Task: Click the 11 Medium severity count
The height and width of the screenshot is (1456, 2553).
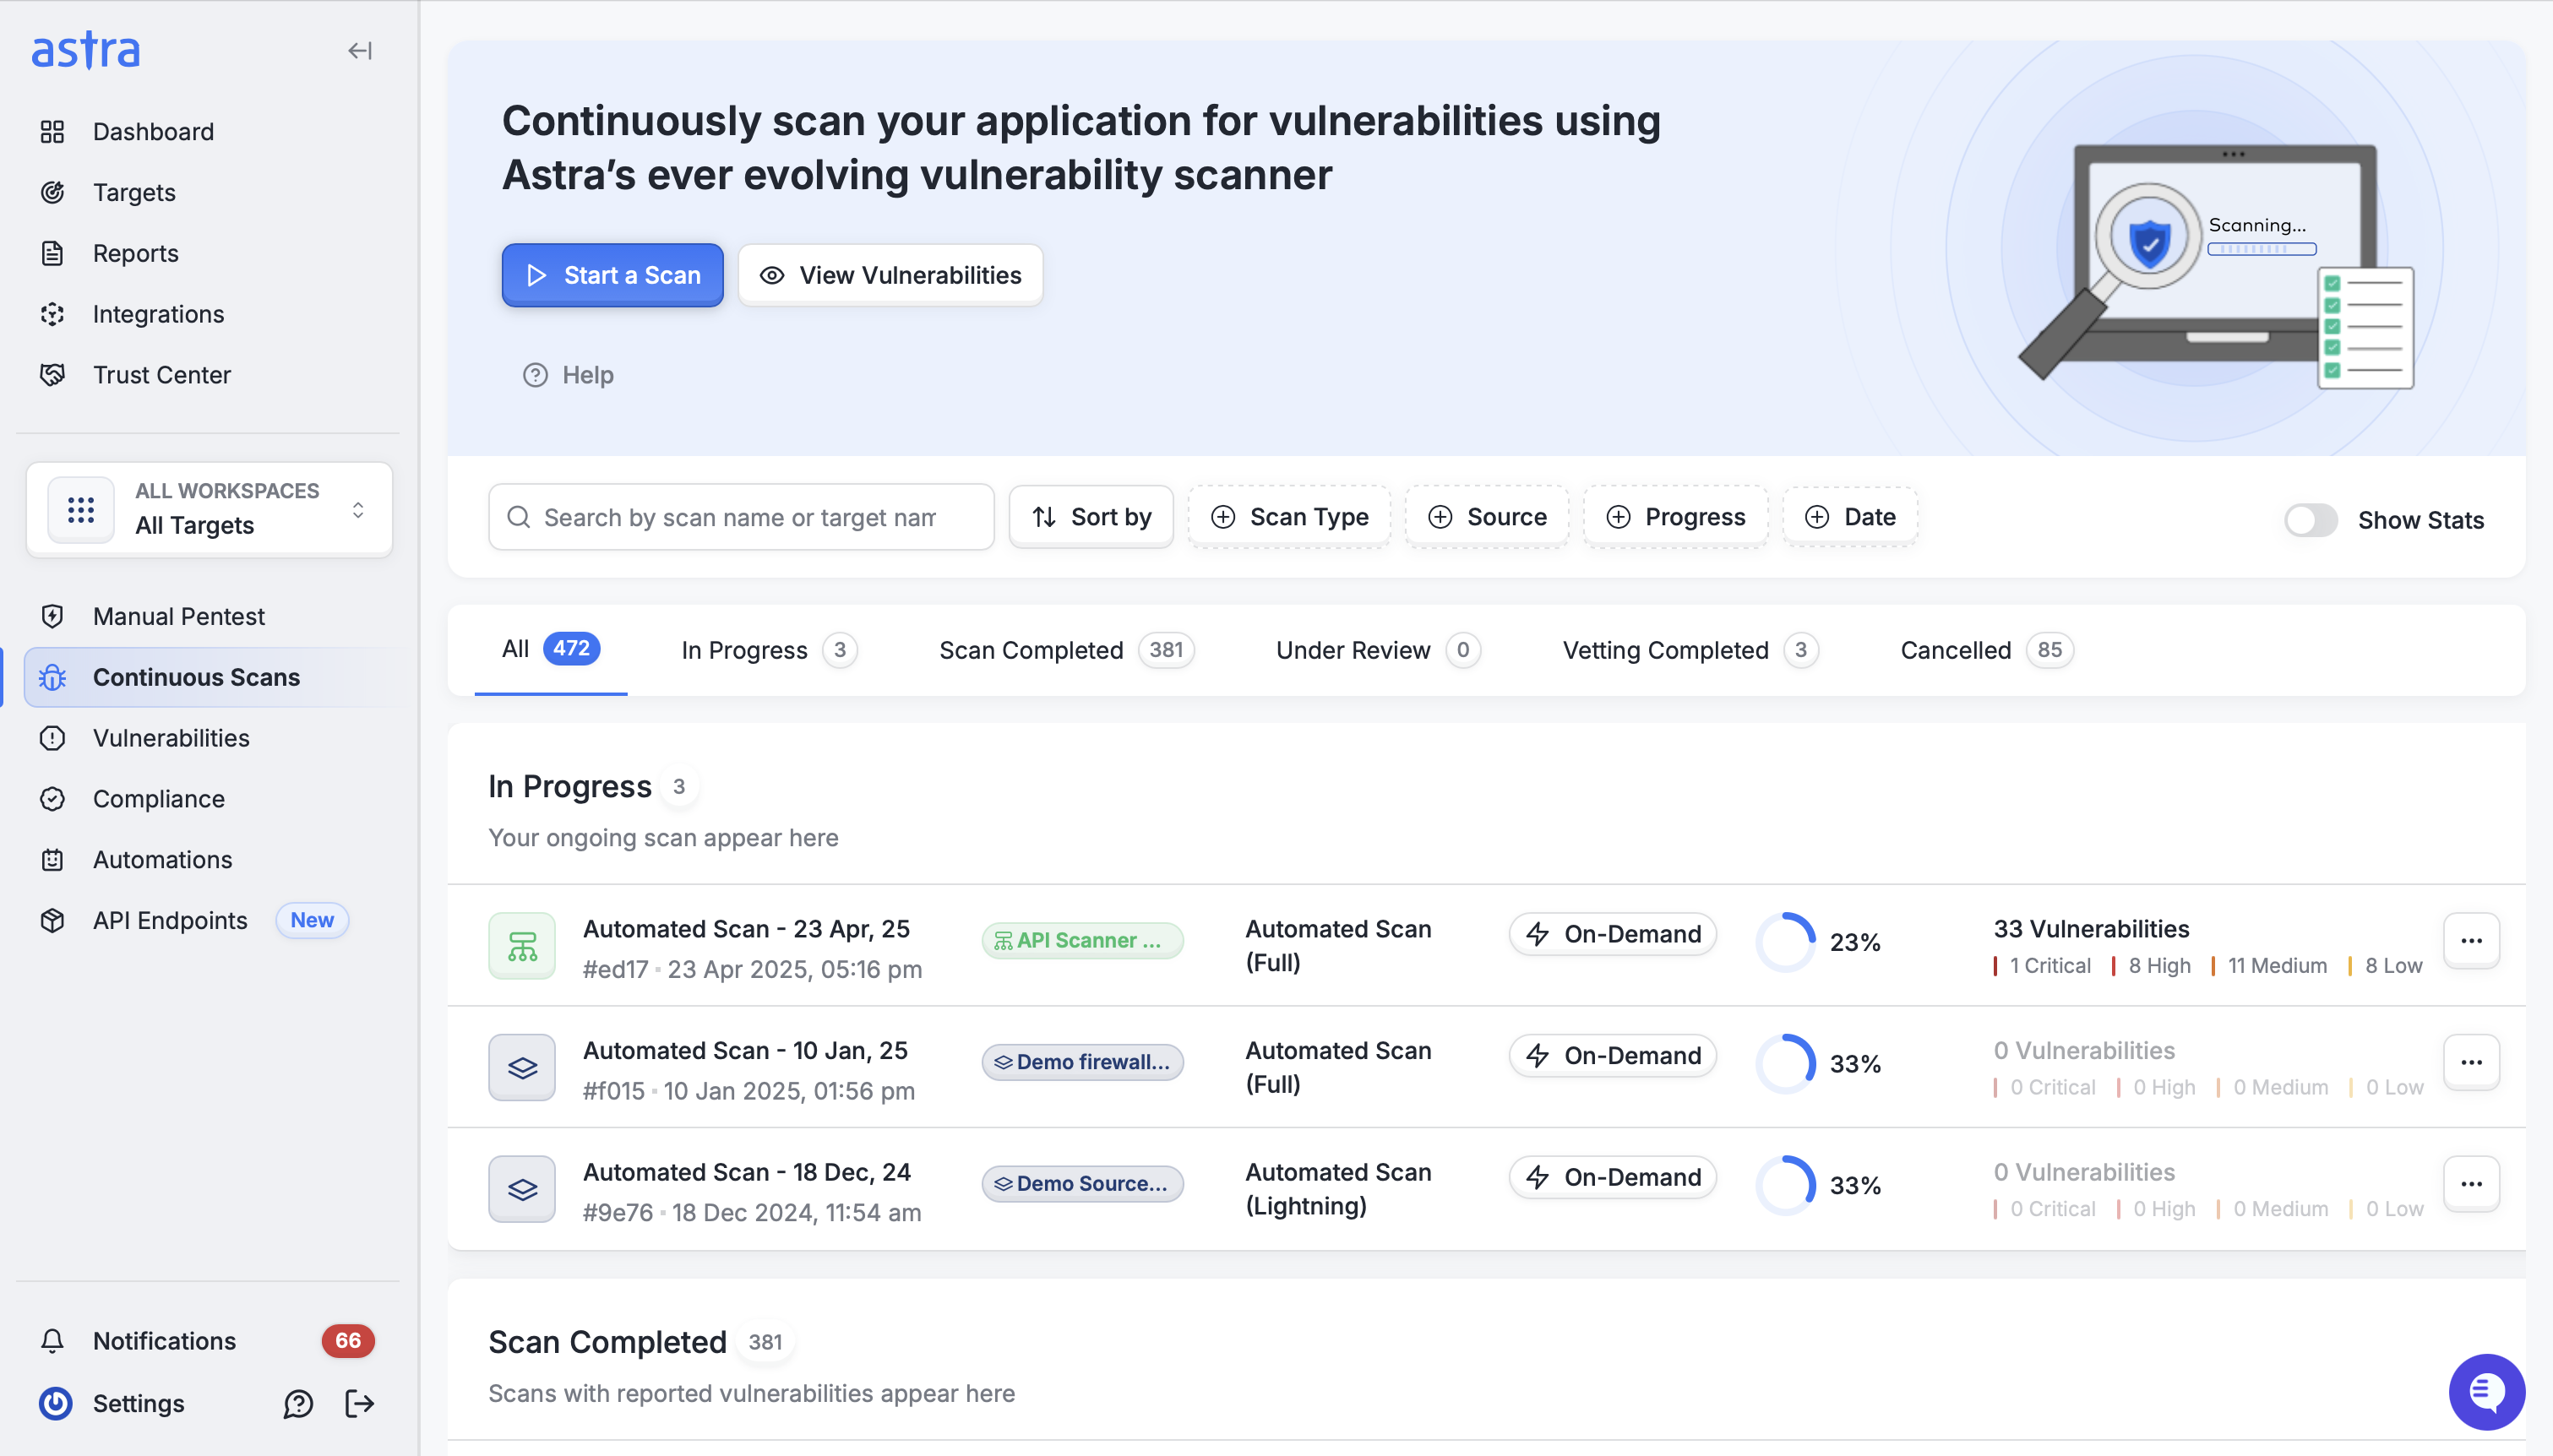Action: 2269,966
